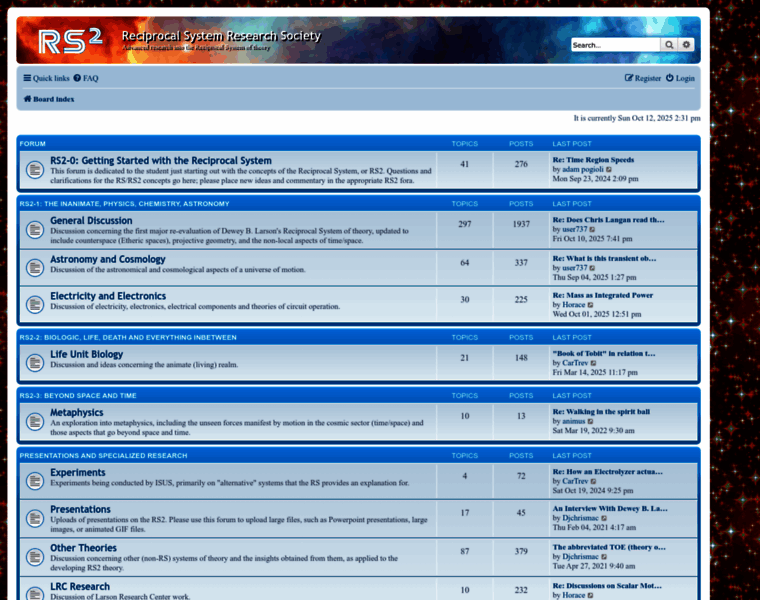760x600 pixels.
Task: Click forum icon beside Presentations
Action: (35, 519)
